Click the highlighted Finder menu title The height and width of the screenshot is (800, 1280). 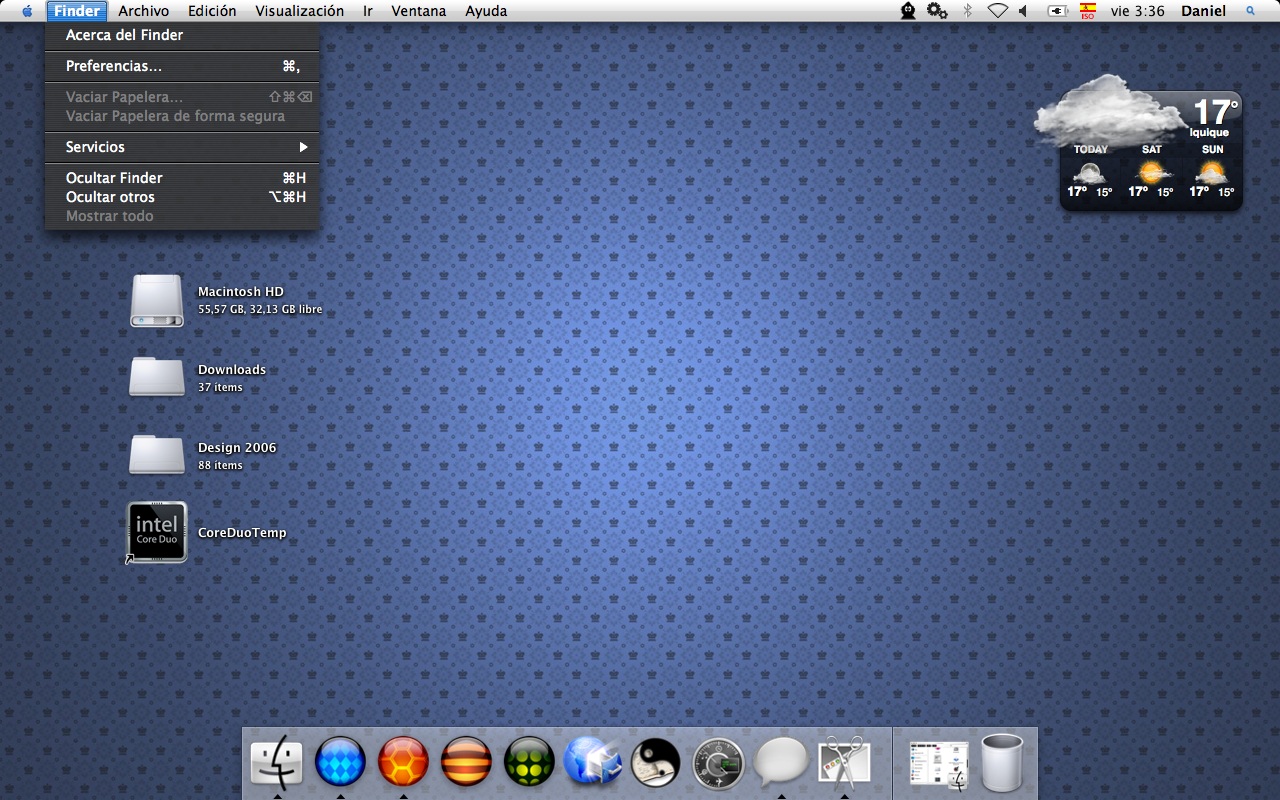click(x=77, y=11)
